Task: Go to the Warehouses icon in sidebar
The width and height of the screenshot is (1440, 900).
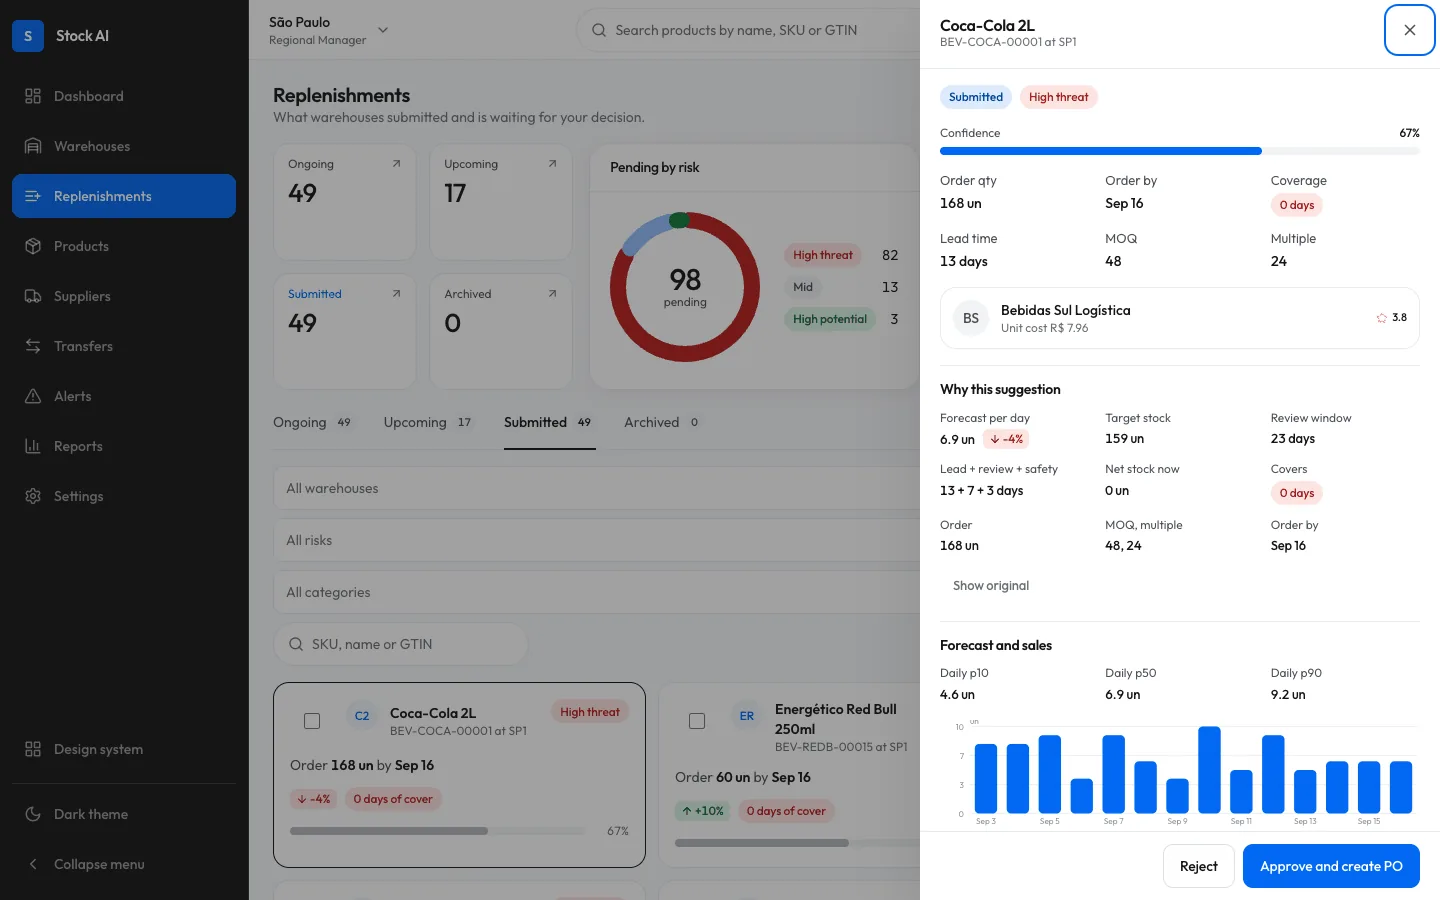Action: (x=33, y=146)
